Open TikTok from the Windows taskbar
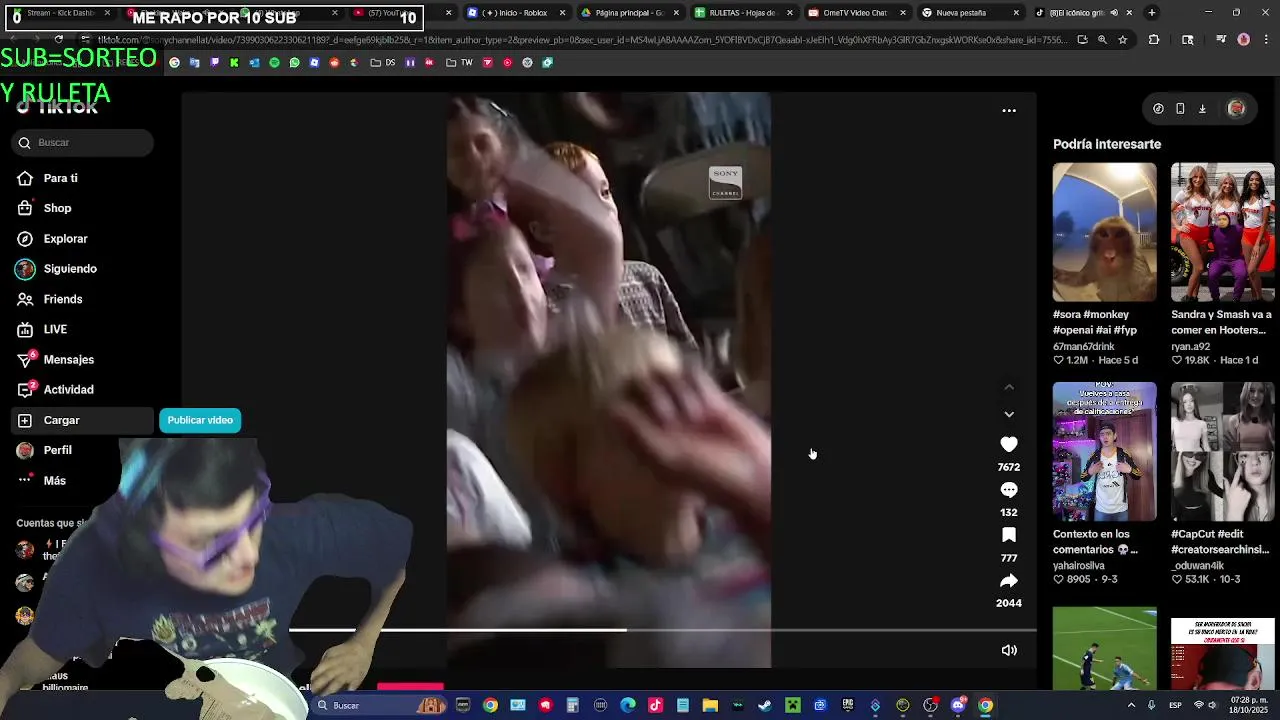 [x=656, y=706]
